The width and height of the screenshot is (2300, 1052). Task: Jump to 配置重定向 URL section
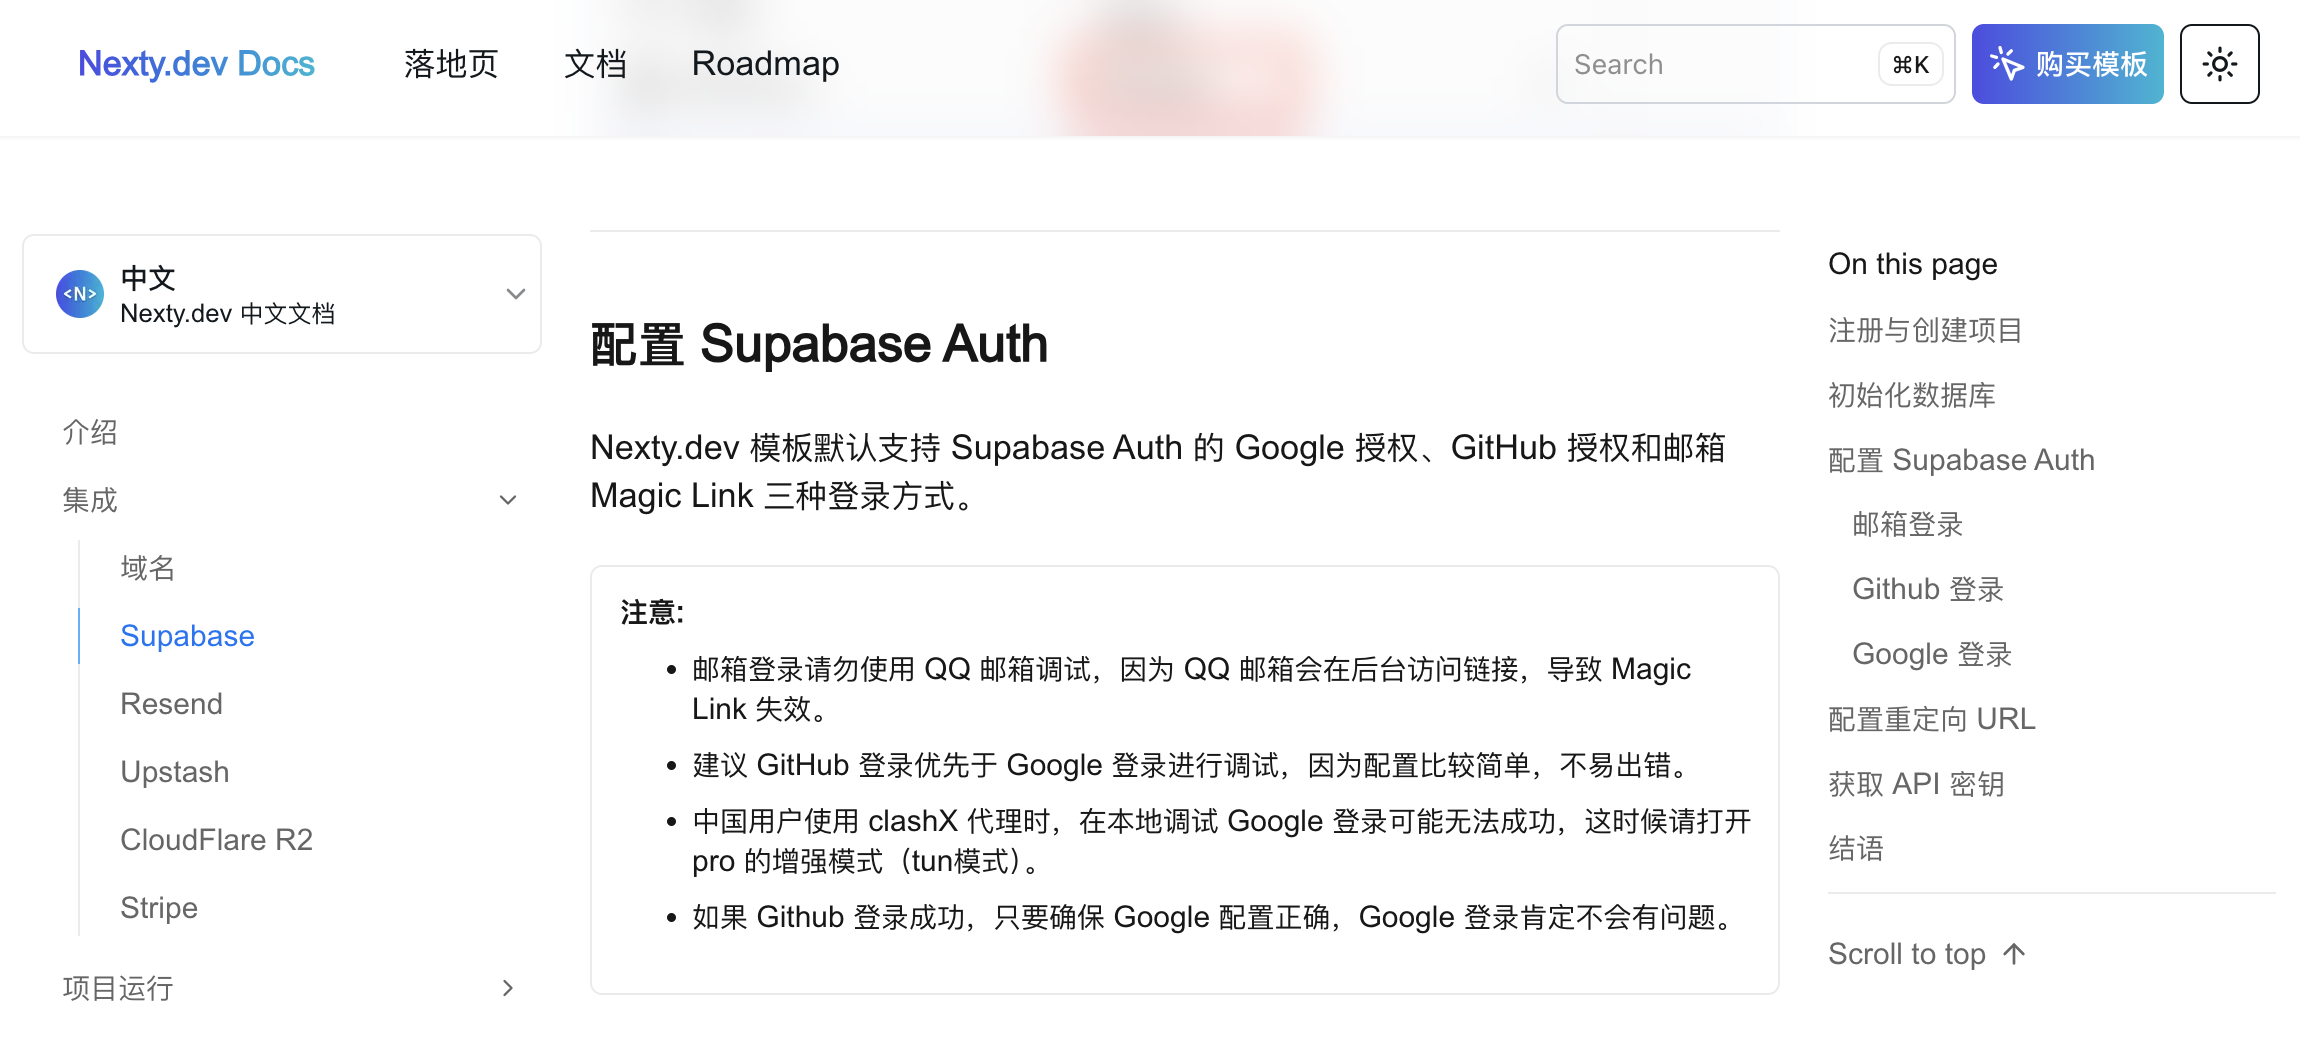pyautogui.click(x=1931, y=719)
